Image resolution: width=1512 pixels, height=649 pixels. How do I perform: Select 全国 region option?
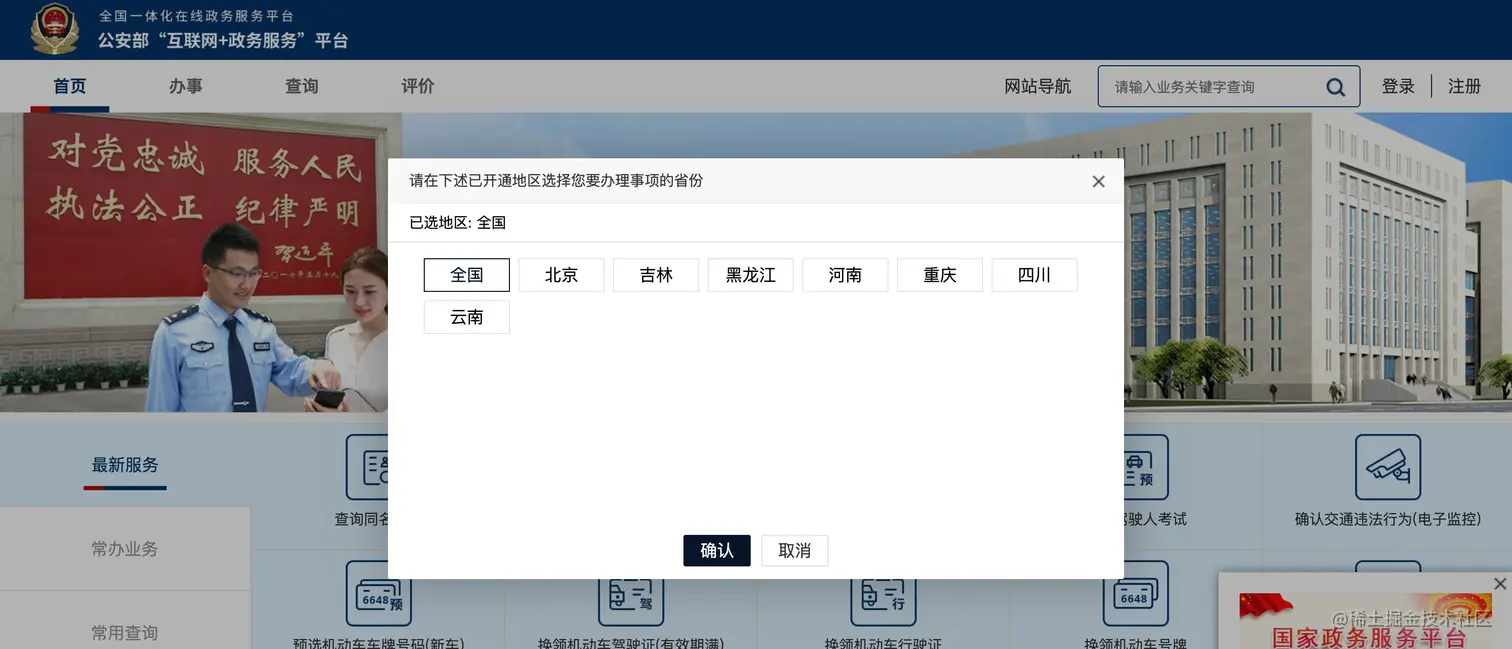point(467,275)
